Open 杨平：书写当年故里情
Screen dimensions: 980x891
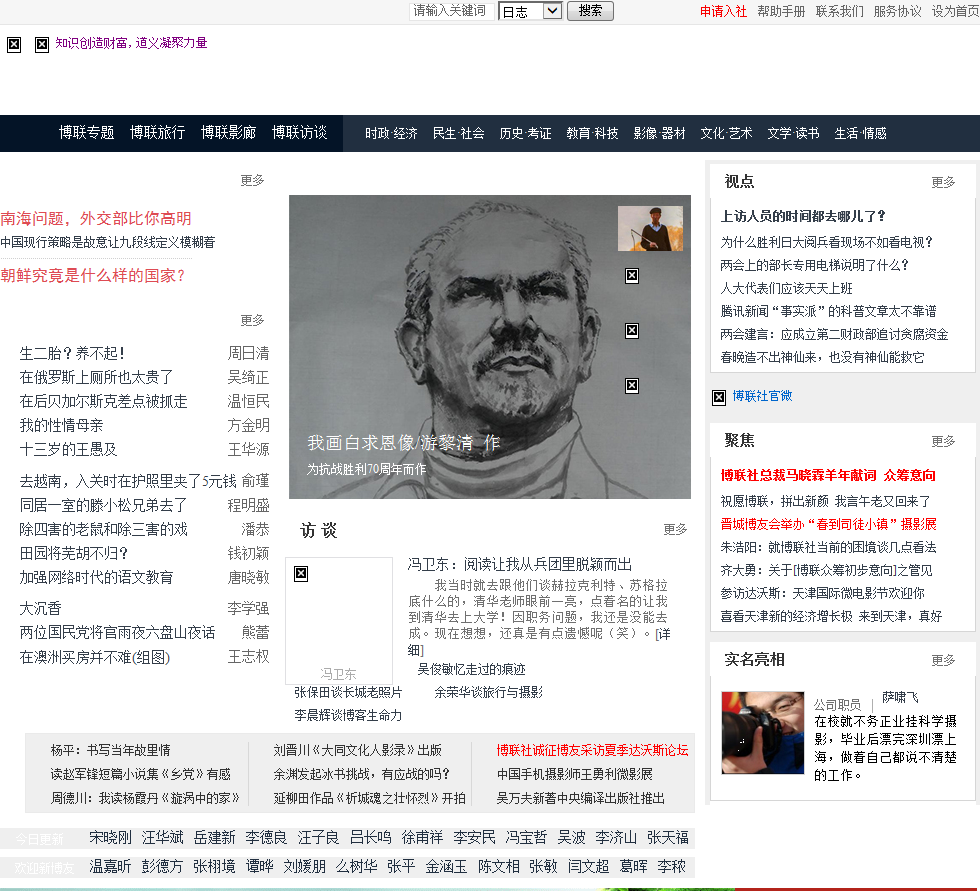pos(111,750)
